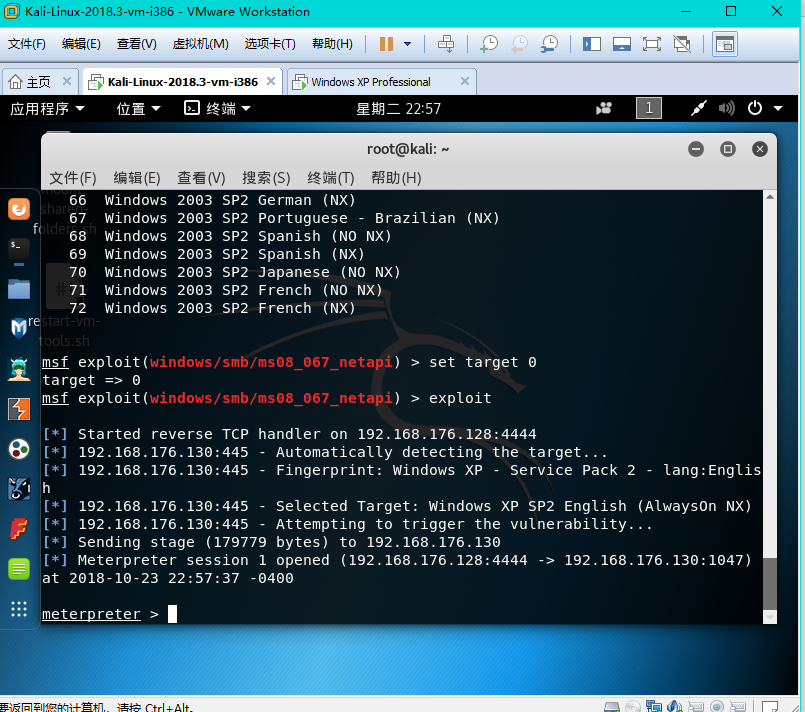Switch to Windows XP Professional tab
The height and width of the screenshot is (712, 805).
tap(371, 82)
